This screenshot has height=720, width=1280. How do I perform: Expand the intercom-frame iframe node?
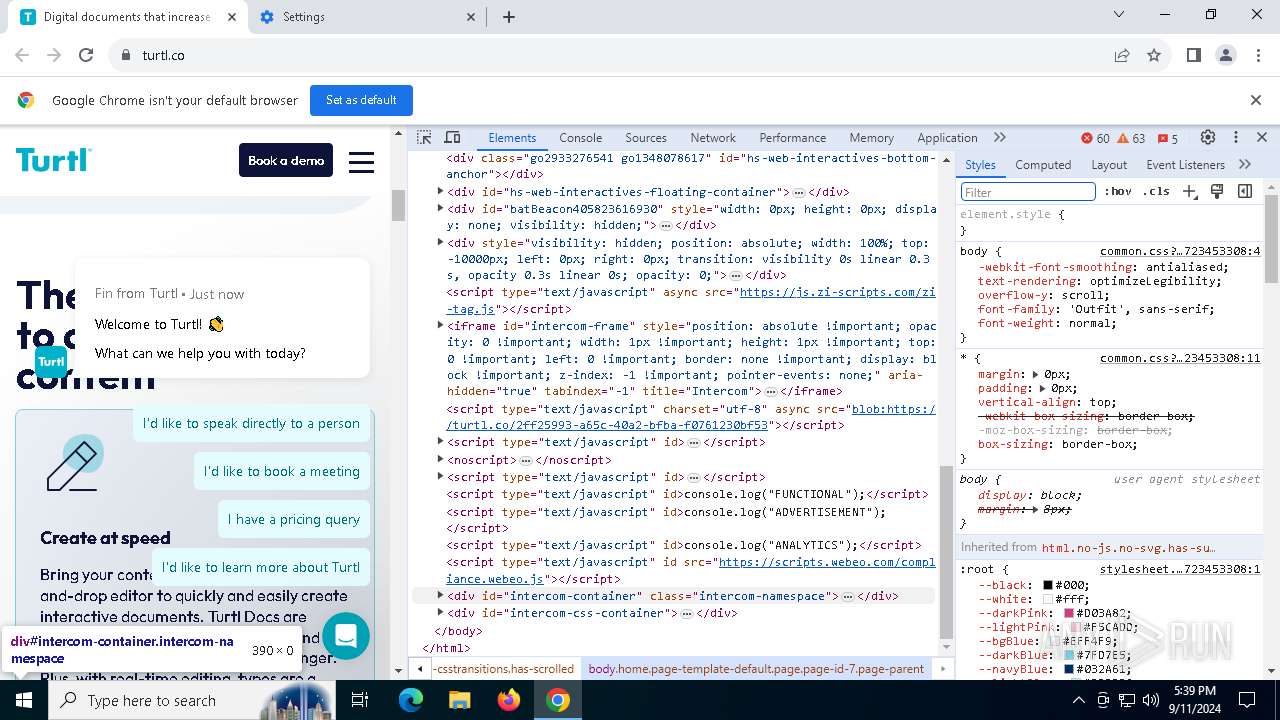click(441, 326)
